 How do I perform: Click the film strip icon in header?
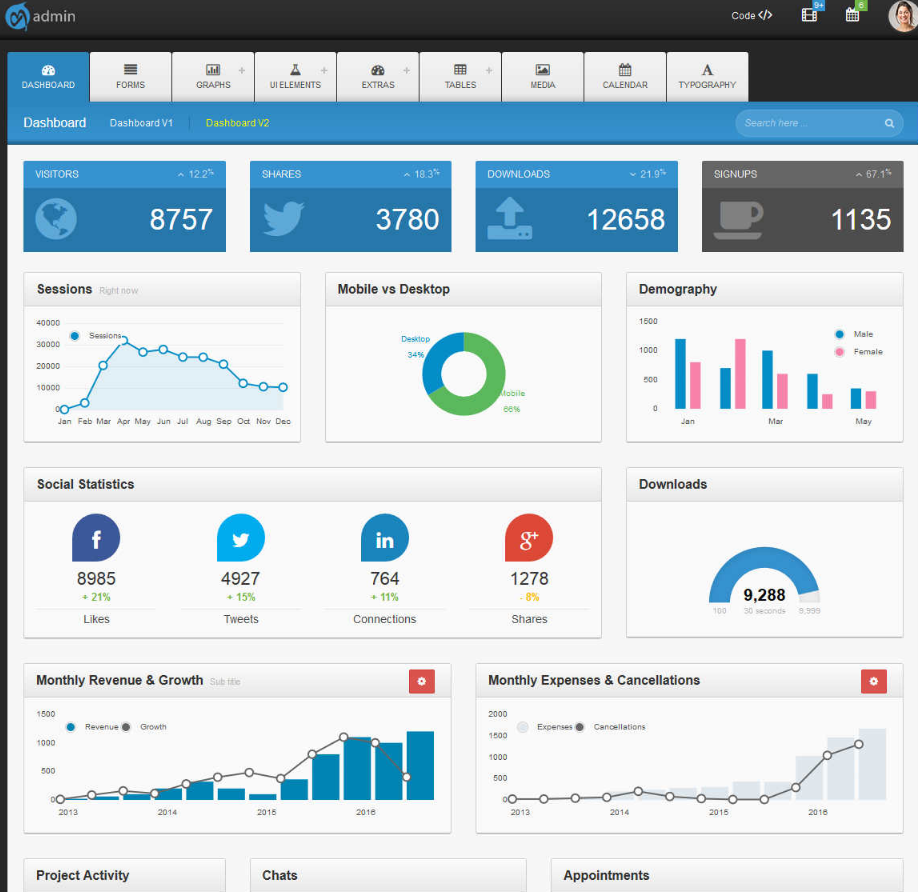[x=810, y=15]
